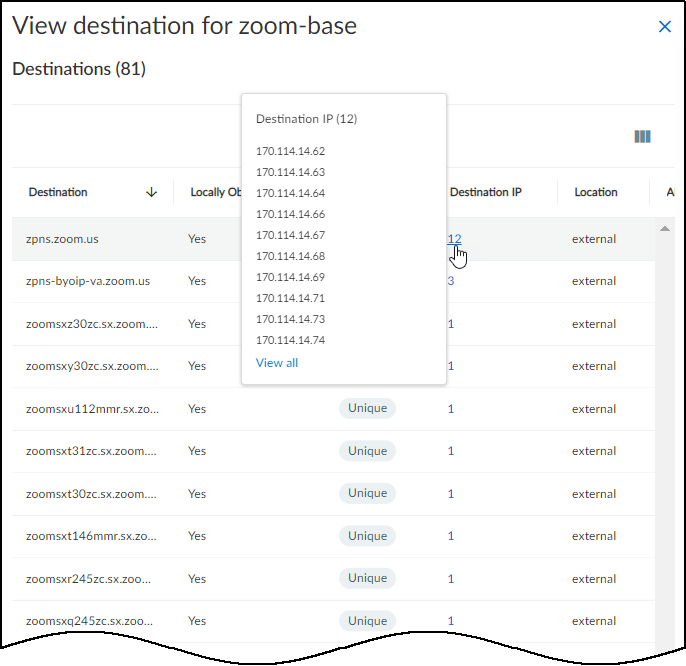
Task: Click Unique badge in zoomsxu112mmr row
Action: click(367, 408)
